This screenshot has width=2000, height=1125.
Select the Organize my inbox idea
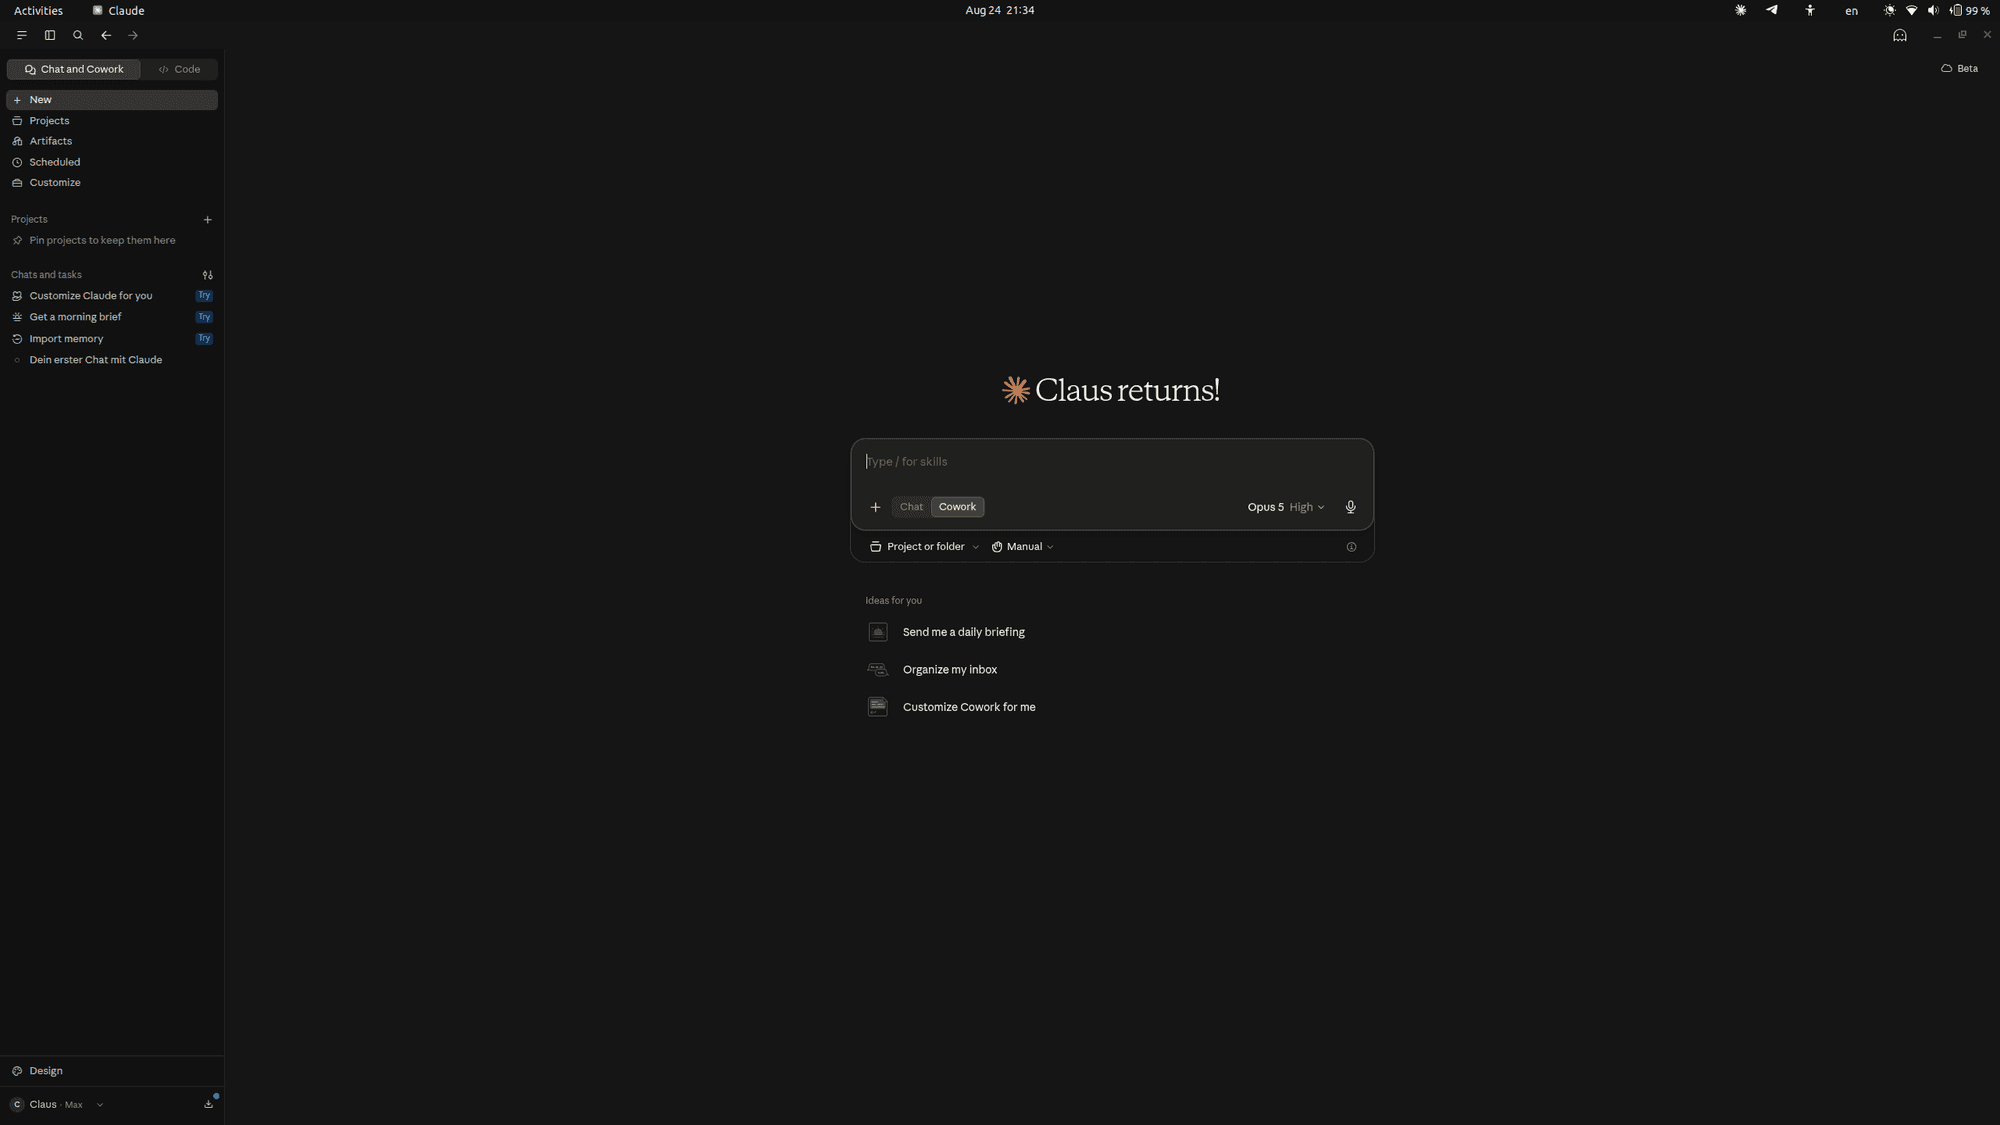(x=950, y=670)
